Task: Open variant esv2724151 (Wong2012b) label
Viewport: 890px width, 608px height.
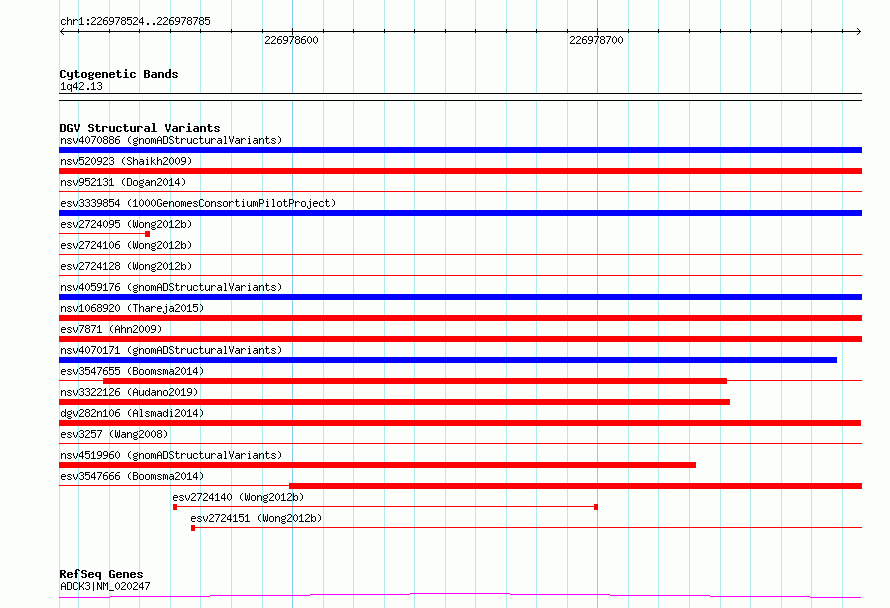Action: (x=256, y=518)
